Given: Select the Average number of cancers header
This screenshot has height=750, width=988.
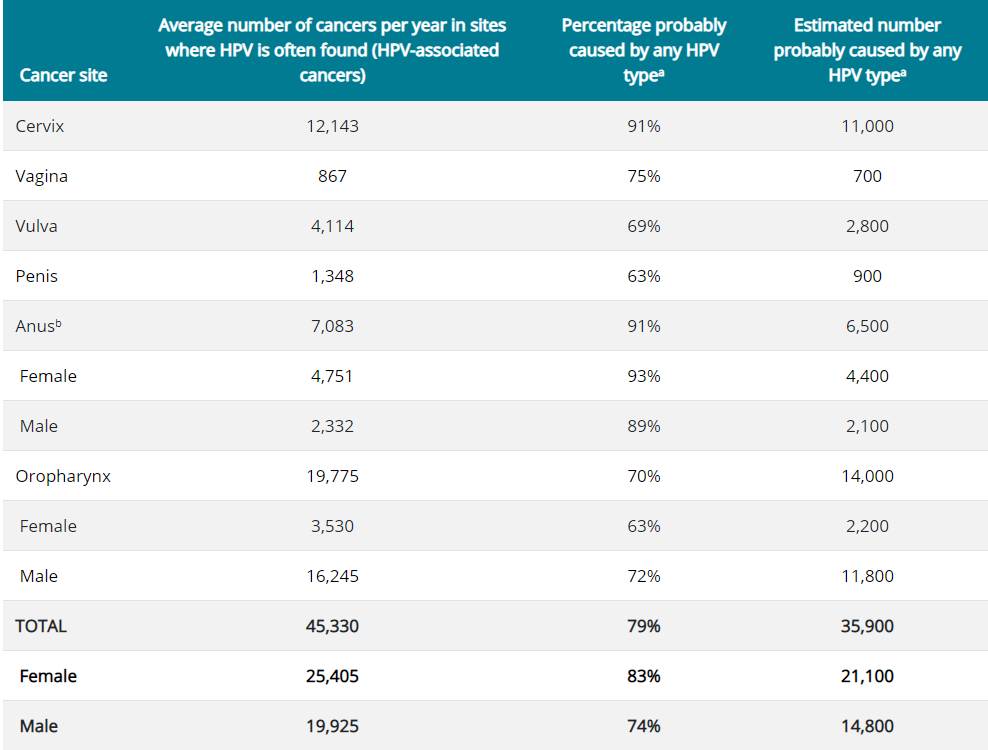Looking at the screenshot, I should (x=332, y=50).
